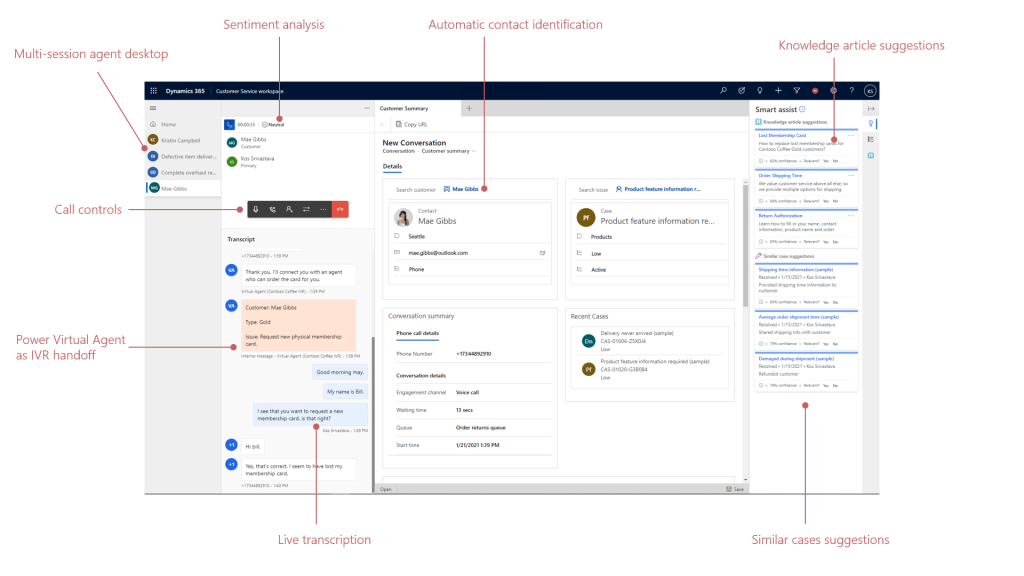Screen dimensions: 1024x576
Task: Mute the microphone in call controls
Action: click(256, 210)
